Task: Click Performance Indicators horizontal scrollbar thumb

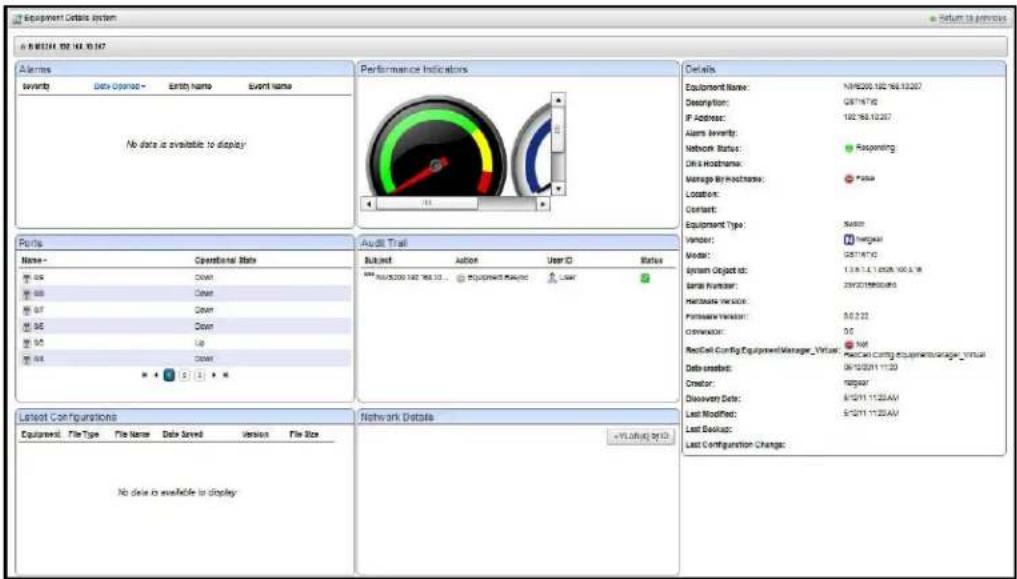Action: 427,204
